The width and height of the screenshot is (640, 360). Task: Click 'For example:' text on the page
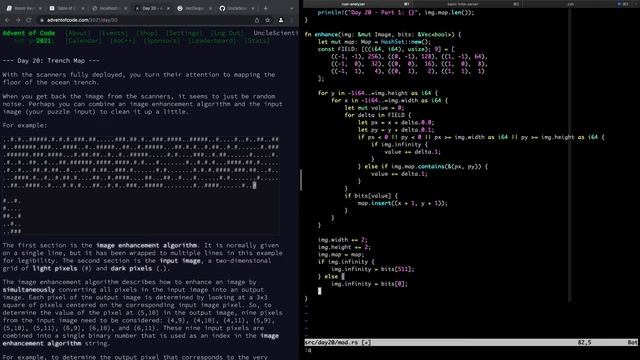(x=25, y=125)
